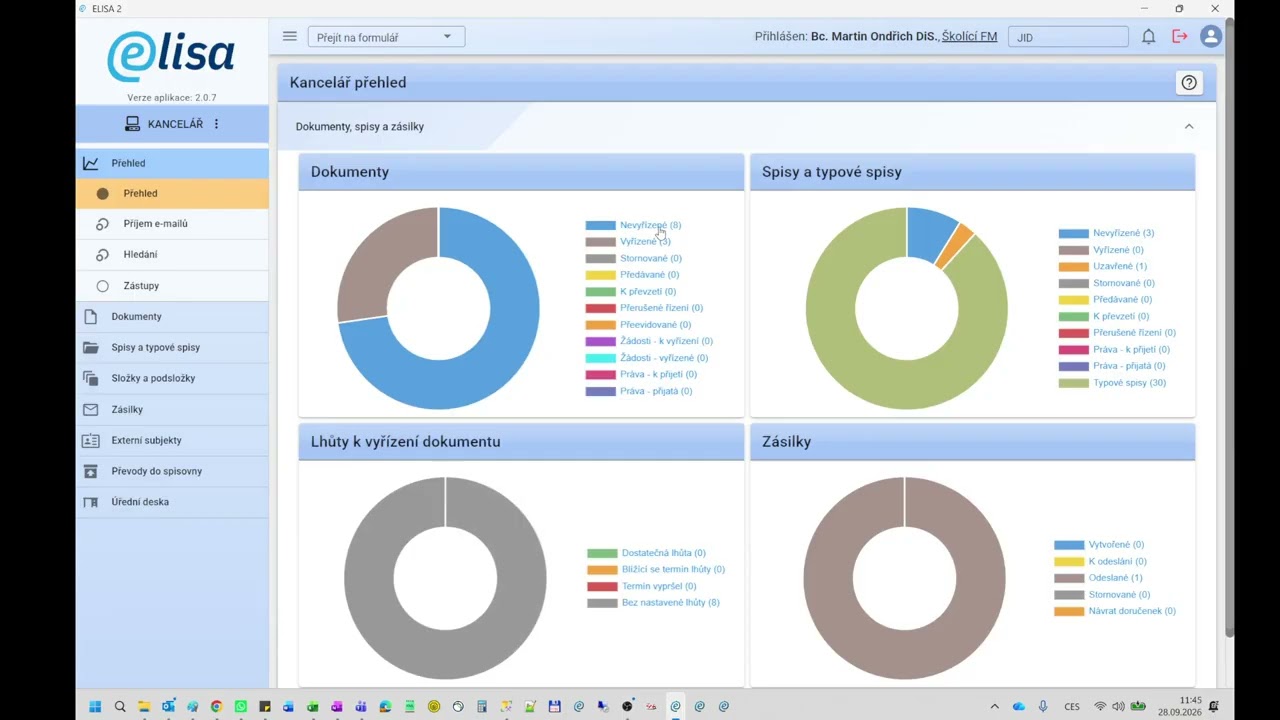Click Vytvořené (0) in Zásilky legend

tap(1116, 545)
